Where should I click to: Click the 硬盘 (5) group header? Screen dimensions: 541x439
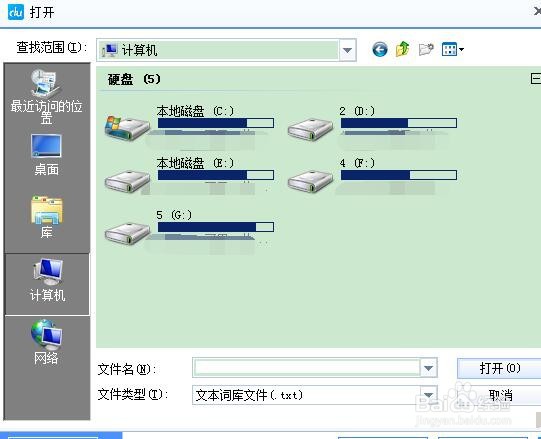[134, 79]
